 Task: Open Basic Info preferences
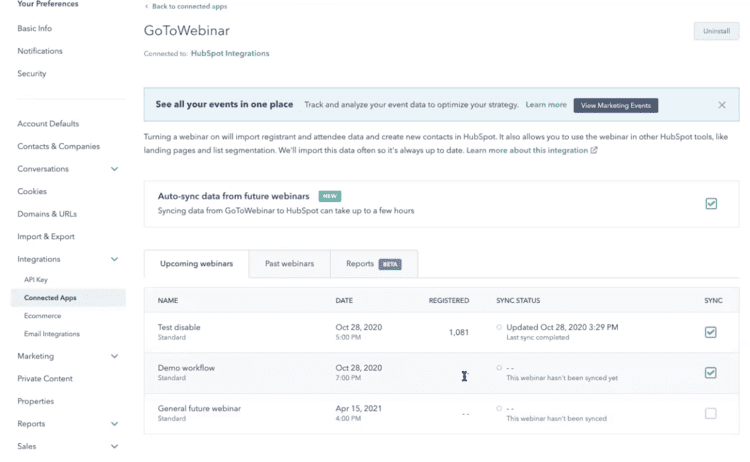pos(34,28)
